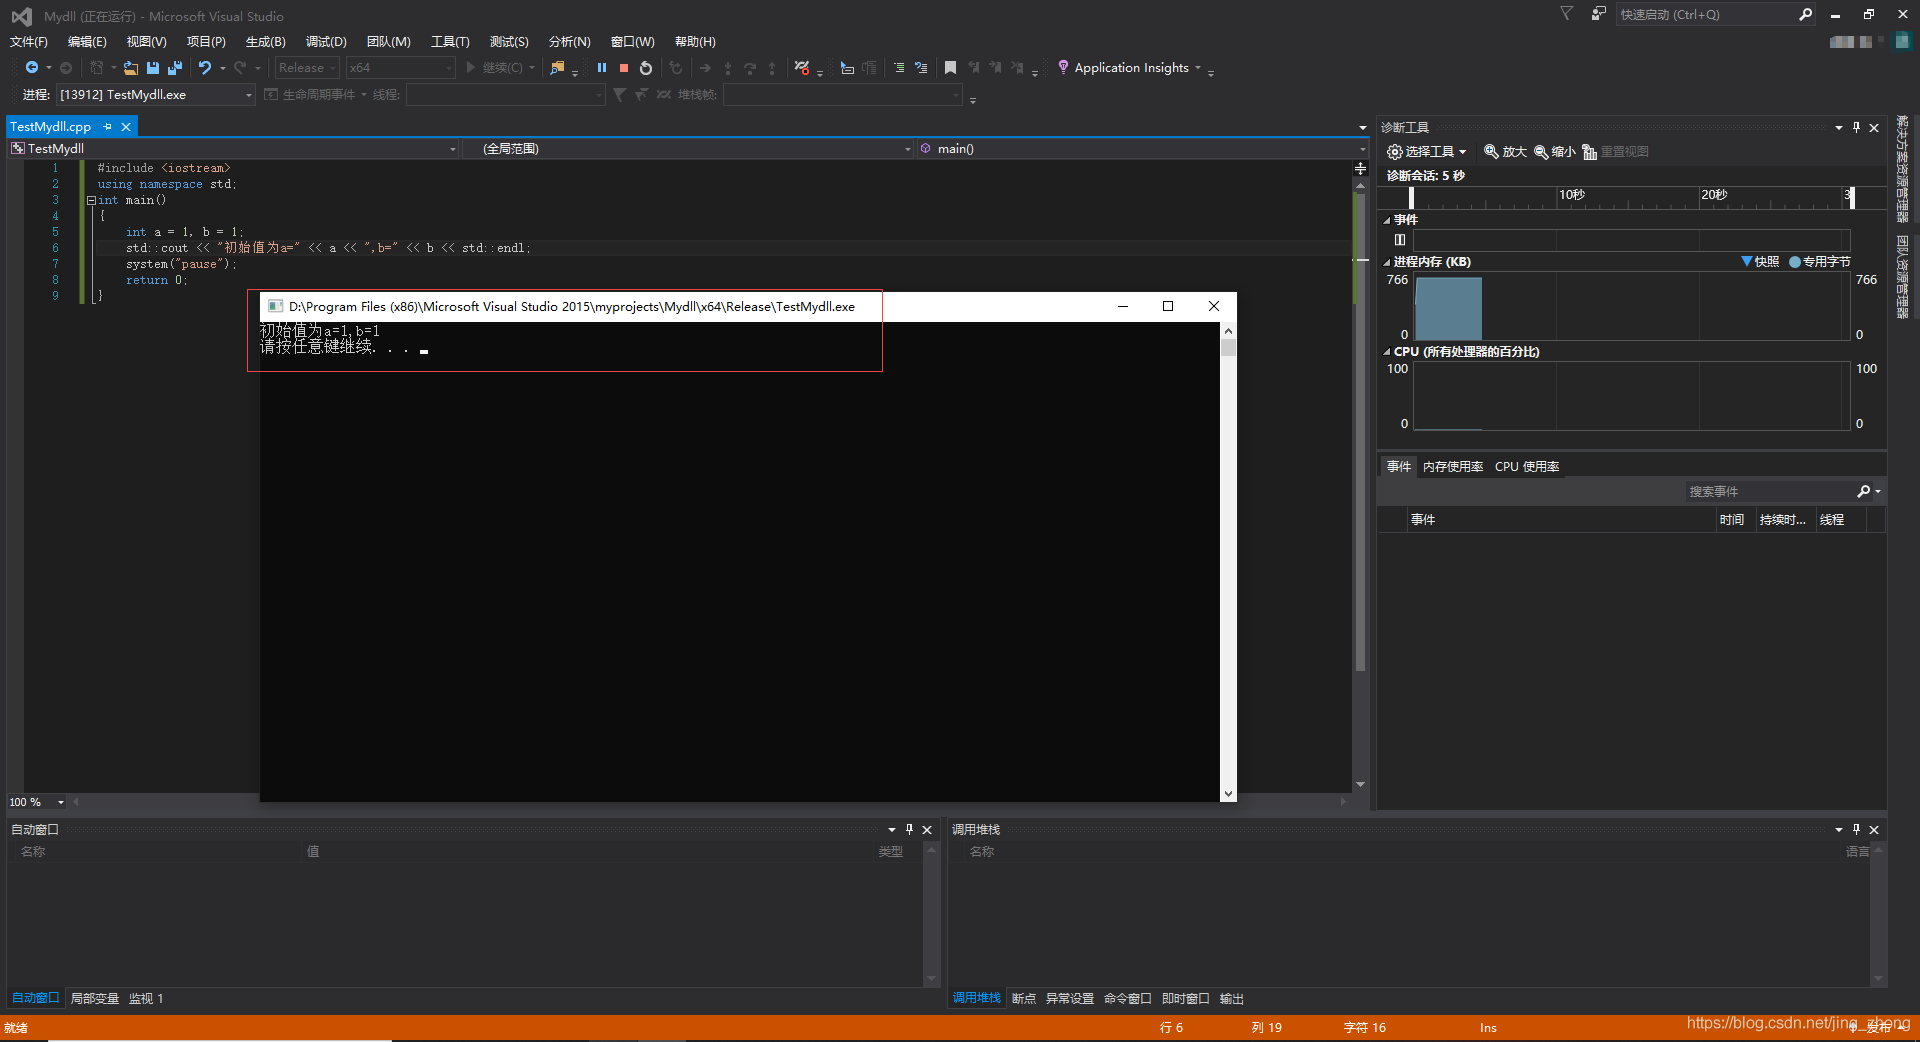1920x1042 pixels.
Task: Collapse the Events (事件) graph section
Action: tap(1387, 220)
